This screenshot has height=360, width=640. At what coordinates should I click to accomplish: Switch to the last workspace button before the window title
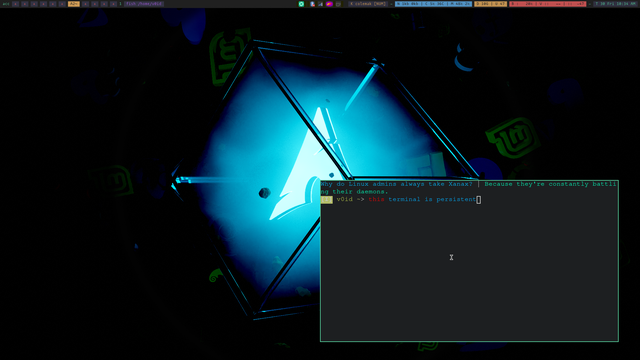pos(113,4)
